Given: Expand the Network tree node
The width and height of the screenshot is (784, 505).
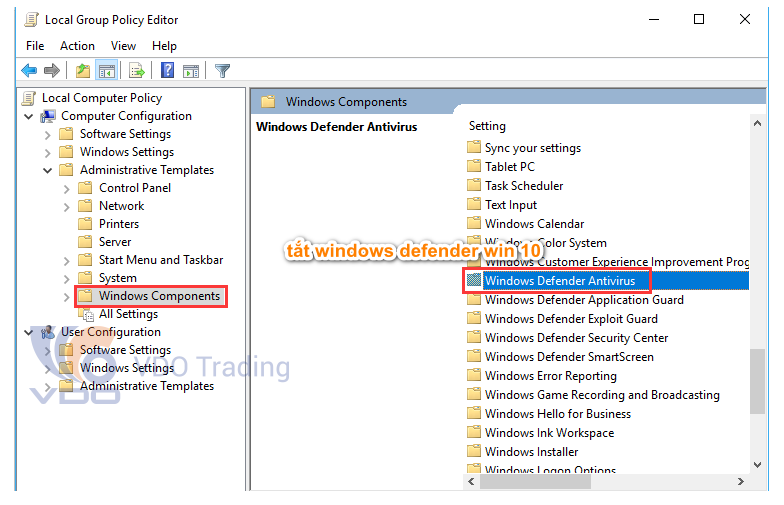Looking at the screenshot, I should [66, 207].
